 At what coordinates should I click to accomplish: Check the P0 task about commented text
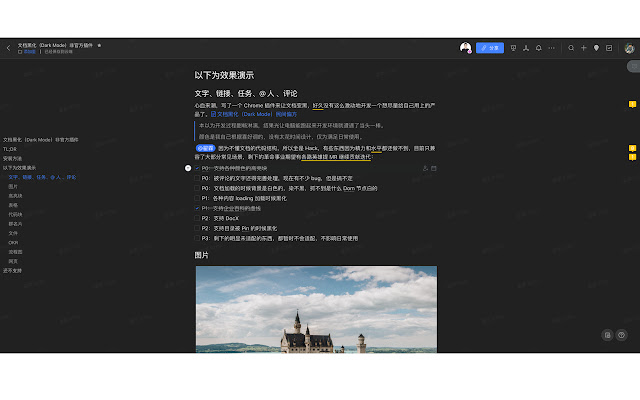pyautogui.click(x=197, y=178)
